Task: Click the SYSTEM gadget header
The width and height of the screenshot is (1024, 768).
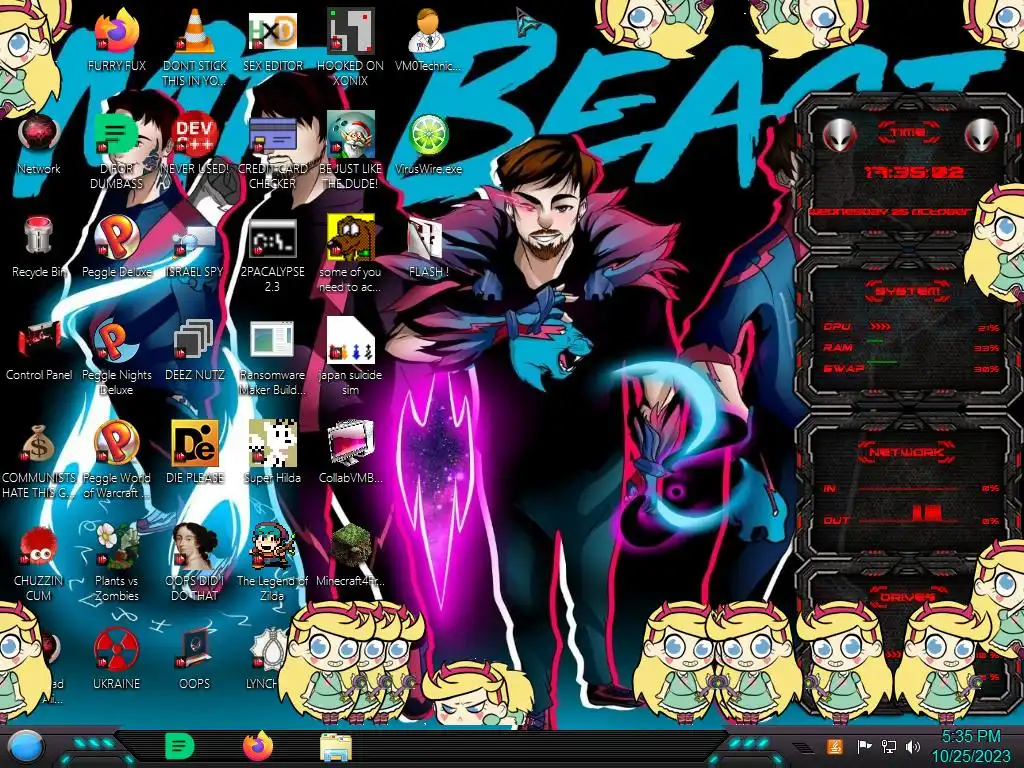Action: coord(908,291)
